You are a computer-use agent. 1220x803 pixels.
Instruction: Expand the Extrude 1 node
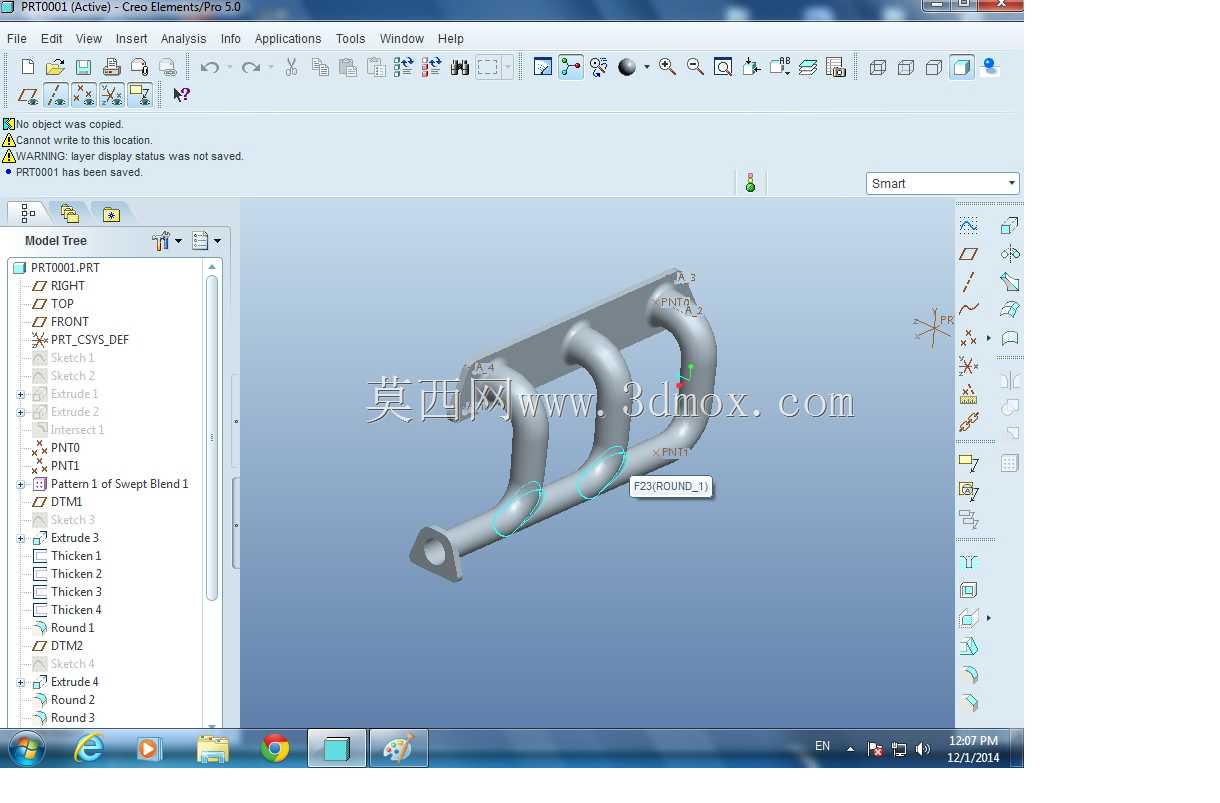[21, 394]
